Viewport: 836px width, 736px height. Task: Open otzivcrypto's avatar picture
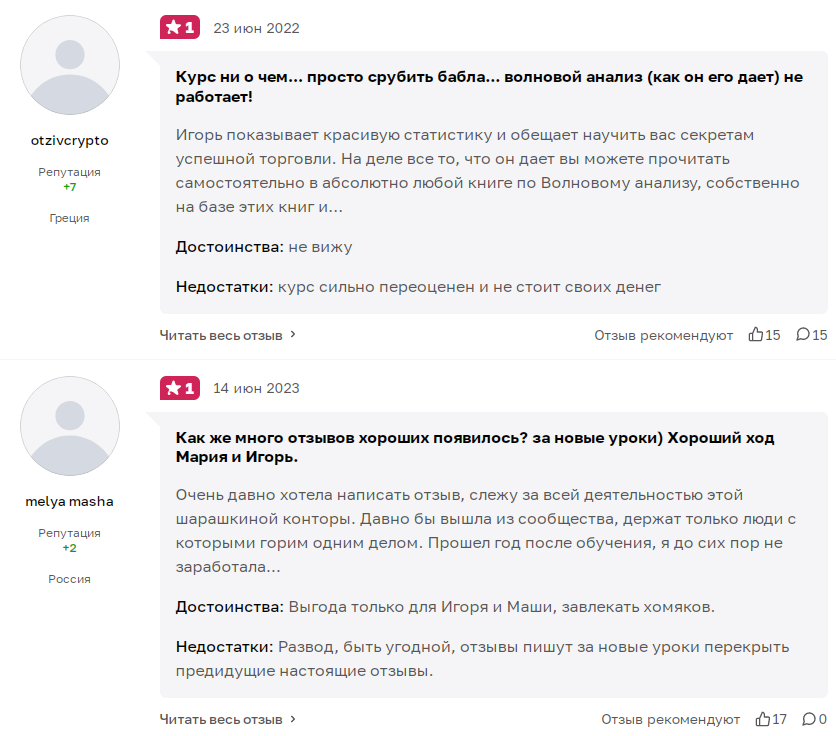70,66
